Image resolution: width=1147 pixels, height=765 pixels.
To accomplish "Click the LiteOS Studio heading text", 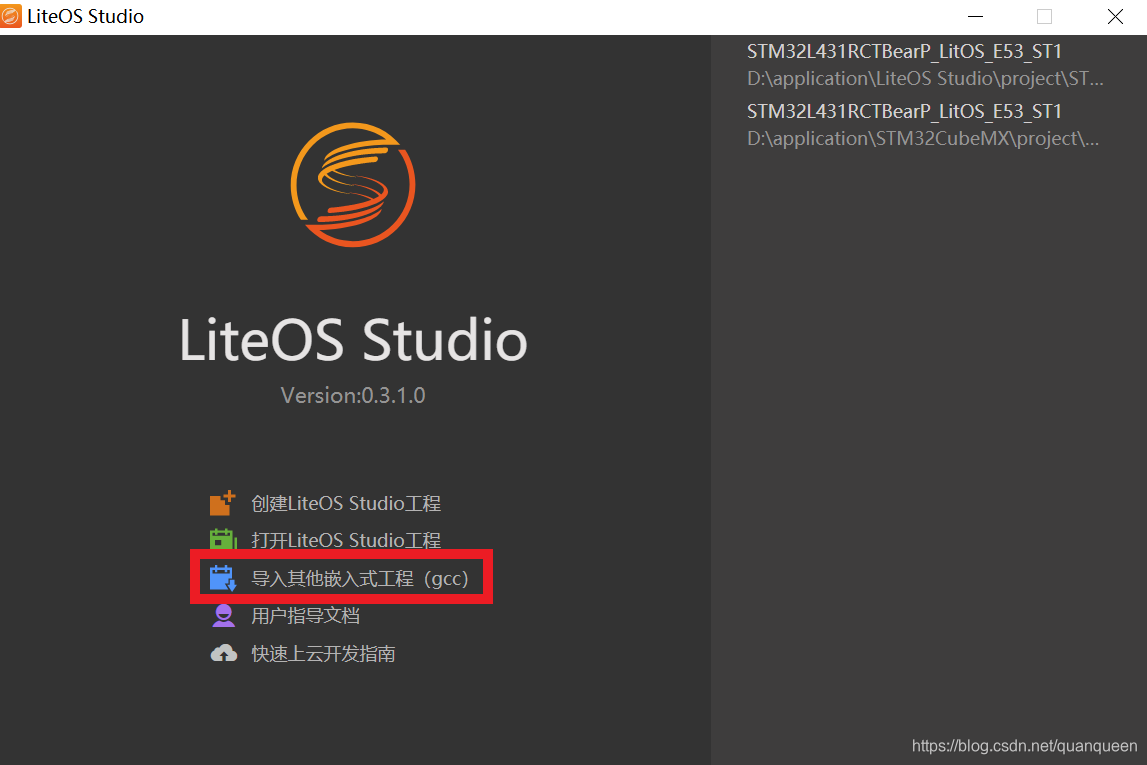I will click(x=353, y=340).
